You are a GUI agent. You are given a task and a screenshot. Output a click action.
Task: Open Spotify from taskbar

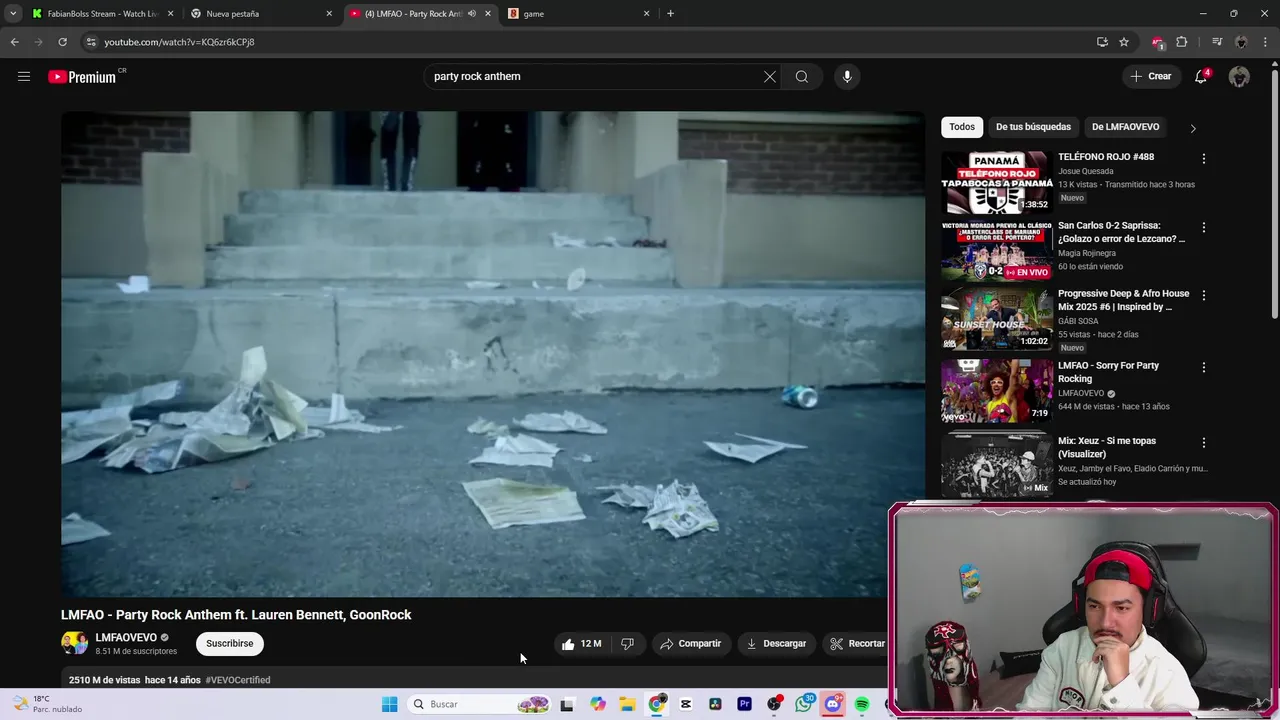tap(862, 705)
